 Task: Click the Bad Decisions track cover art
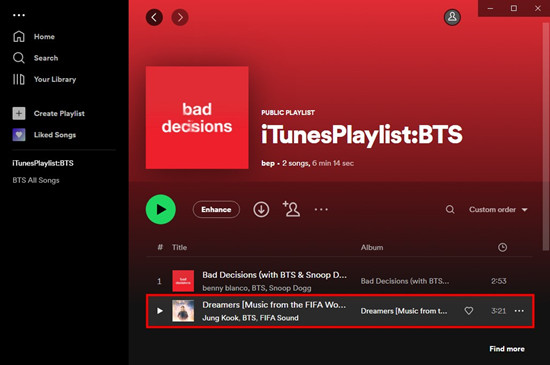point(183,281)
